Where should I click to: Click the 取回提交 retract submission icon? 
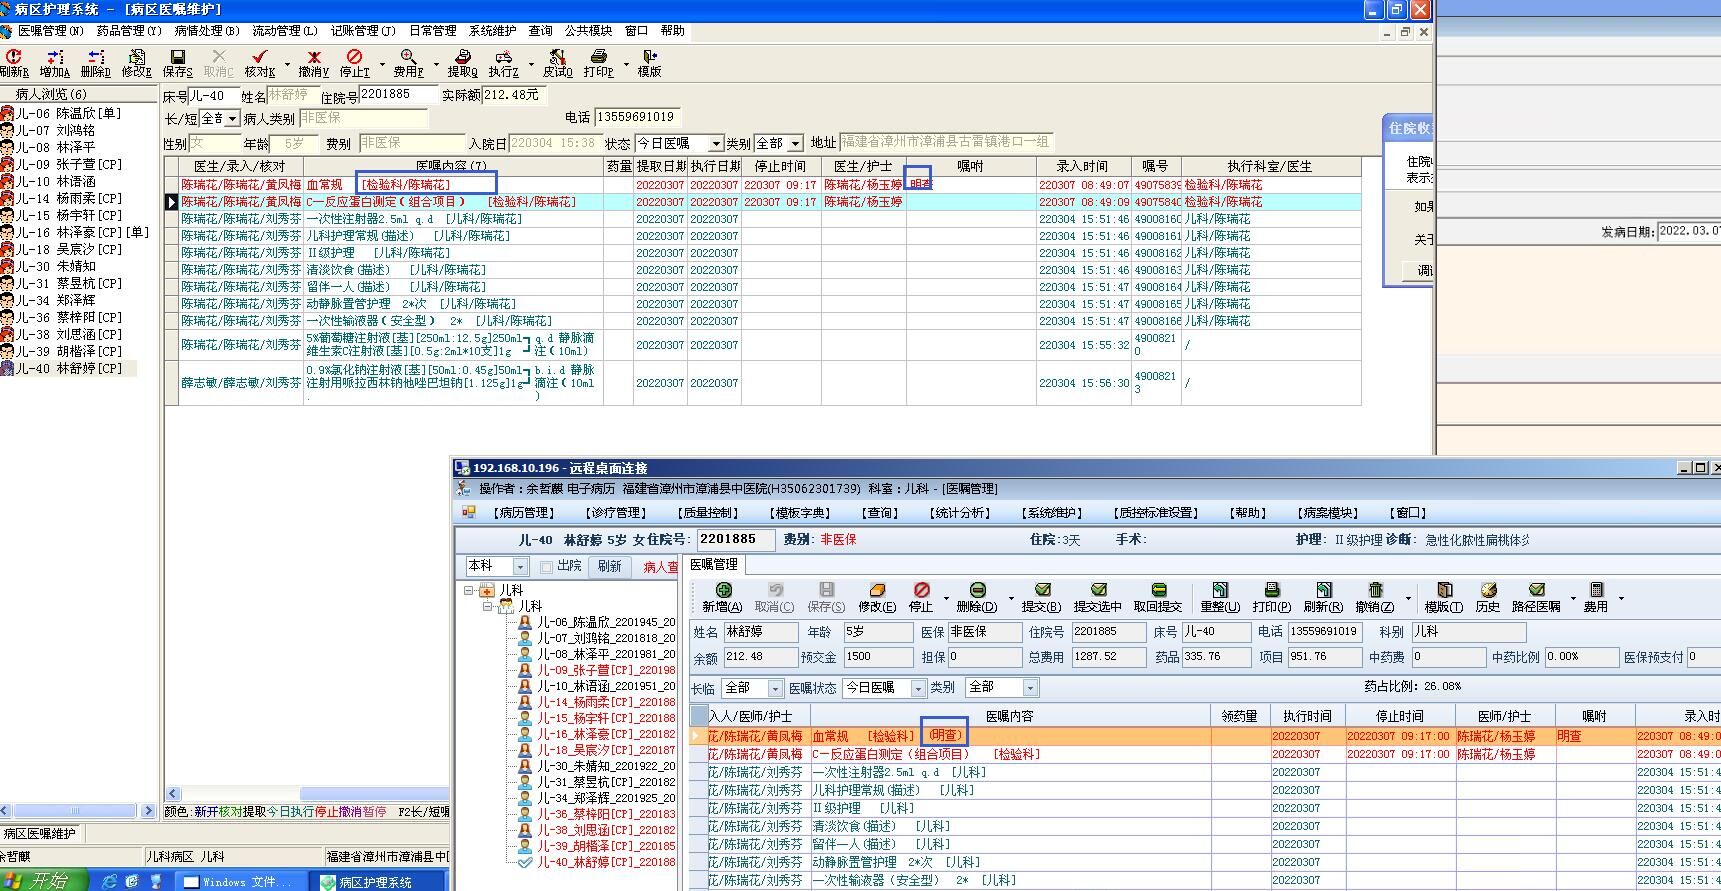[x=1158, y=590]
